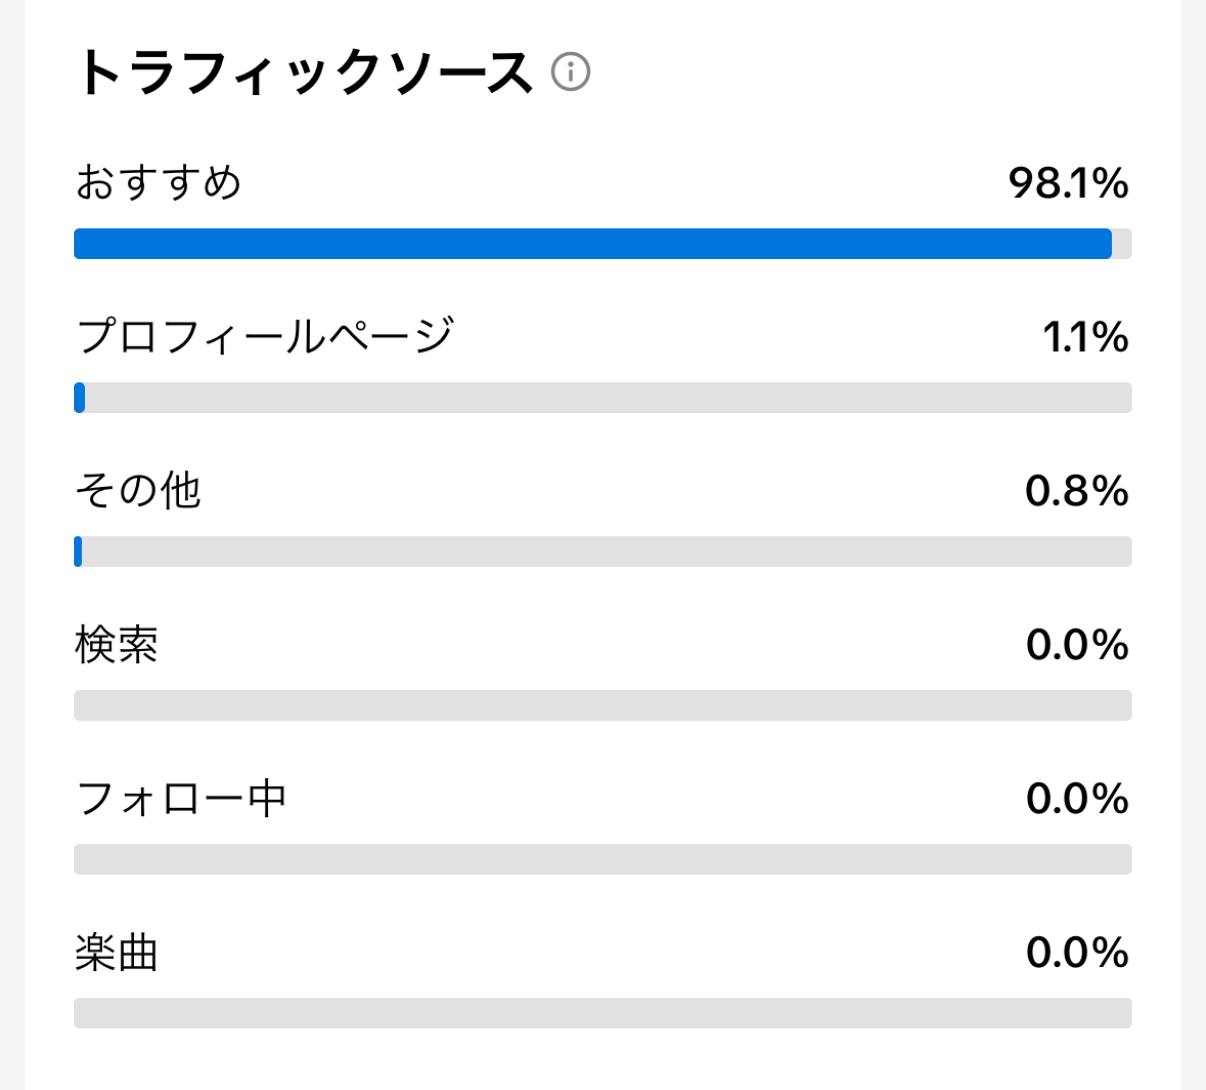Click the その他 progress bar

(602, 552)
